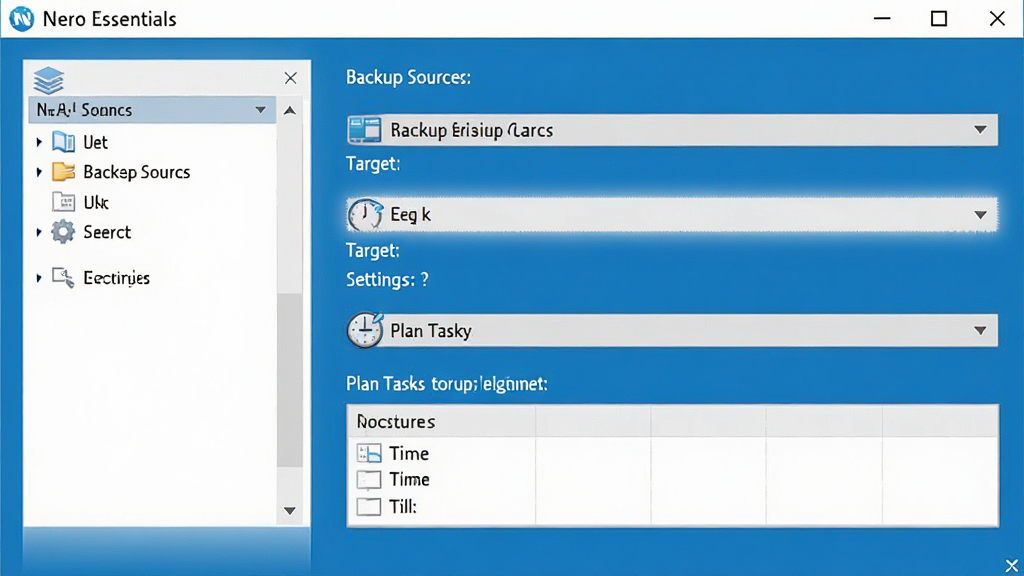Expand the Seerct tree node
1024x576 pixels.
click(x=39, y=232)
